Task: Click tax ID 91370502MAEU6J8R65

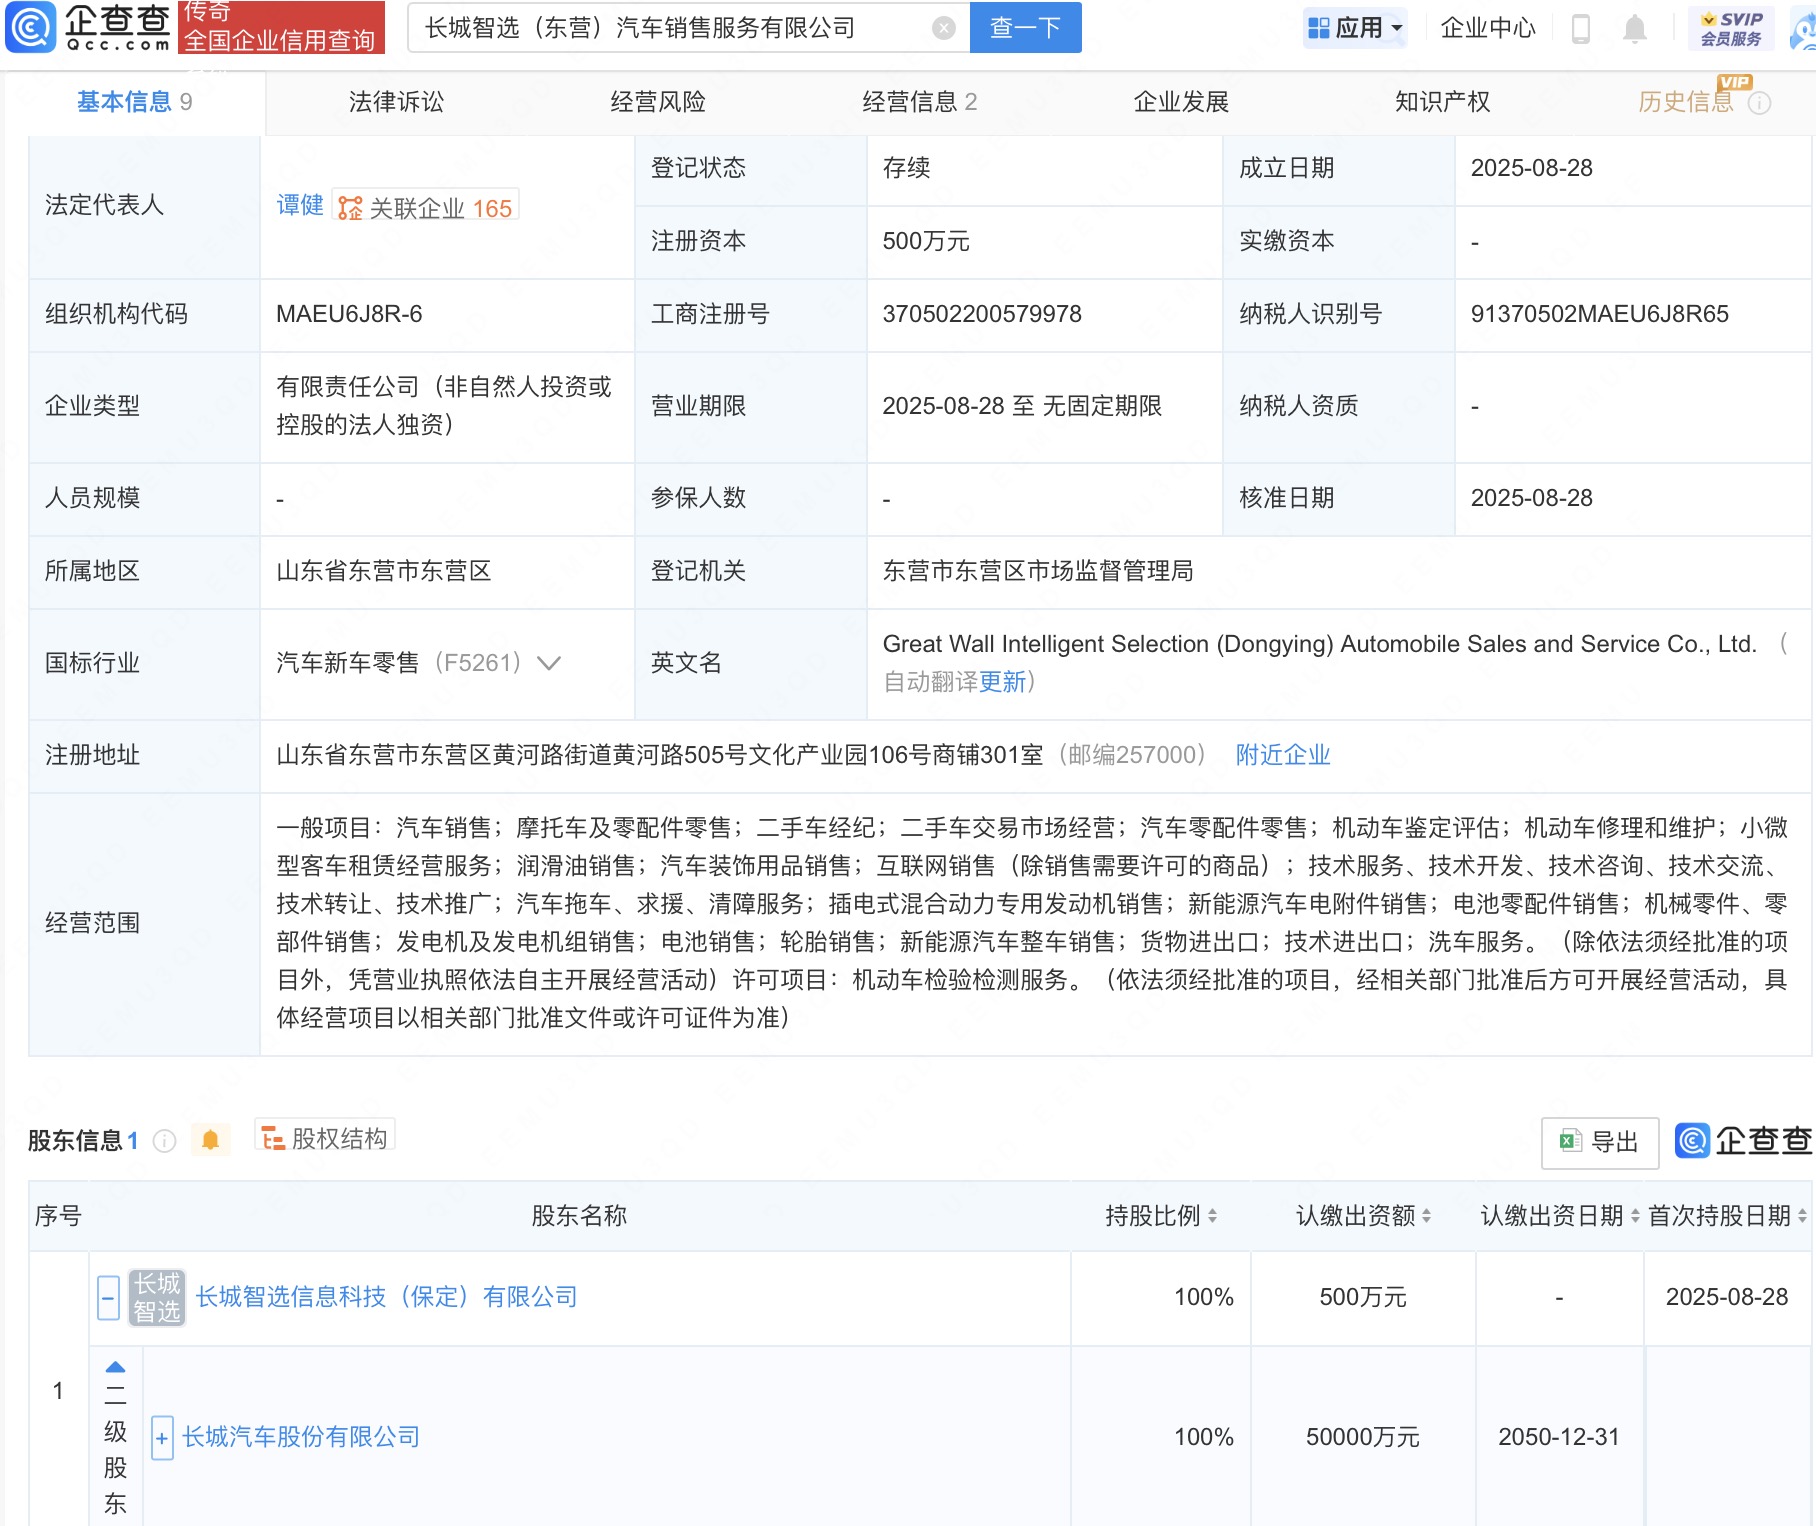Action: 1599,314
